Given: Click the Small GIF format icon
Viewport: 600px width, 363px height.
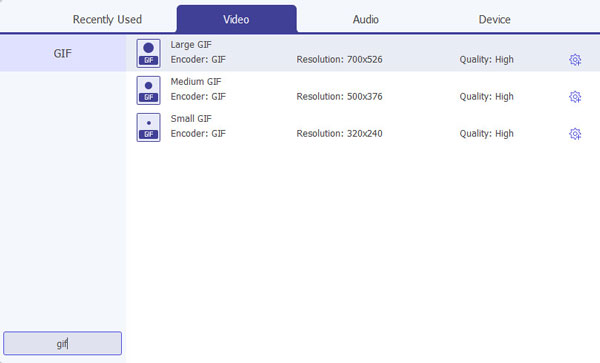Looking at the screenshot, I should [148, 127].
